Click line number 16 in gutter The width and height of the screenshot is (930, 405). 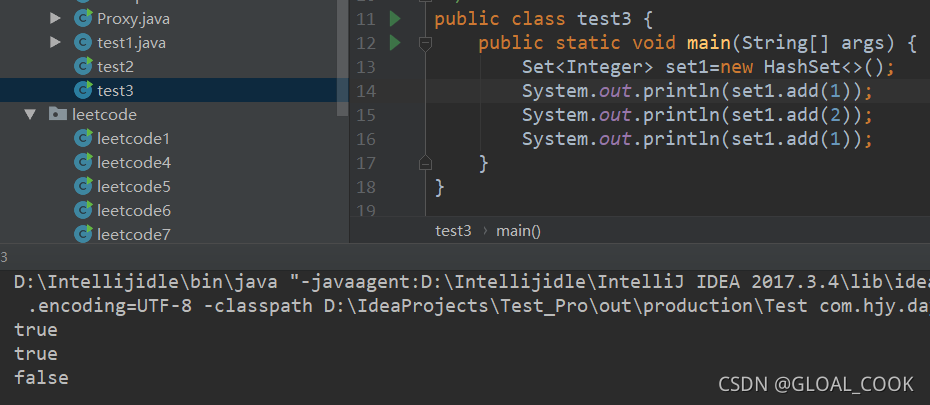[x=366, y=139]
